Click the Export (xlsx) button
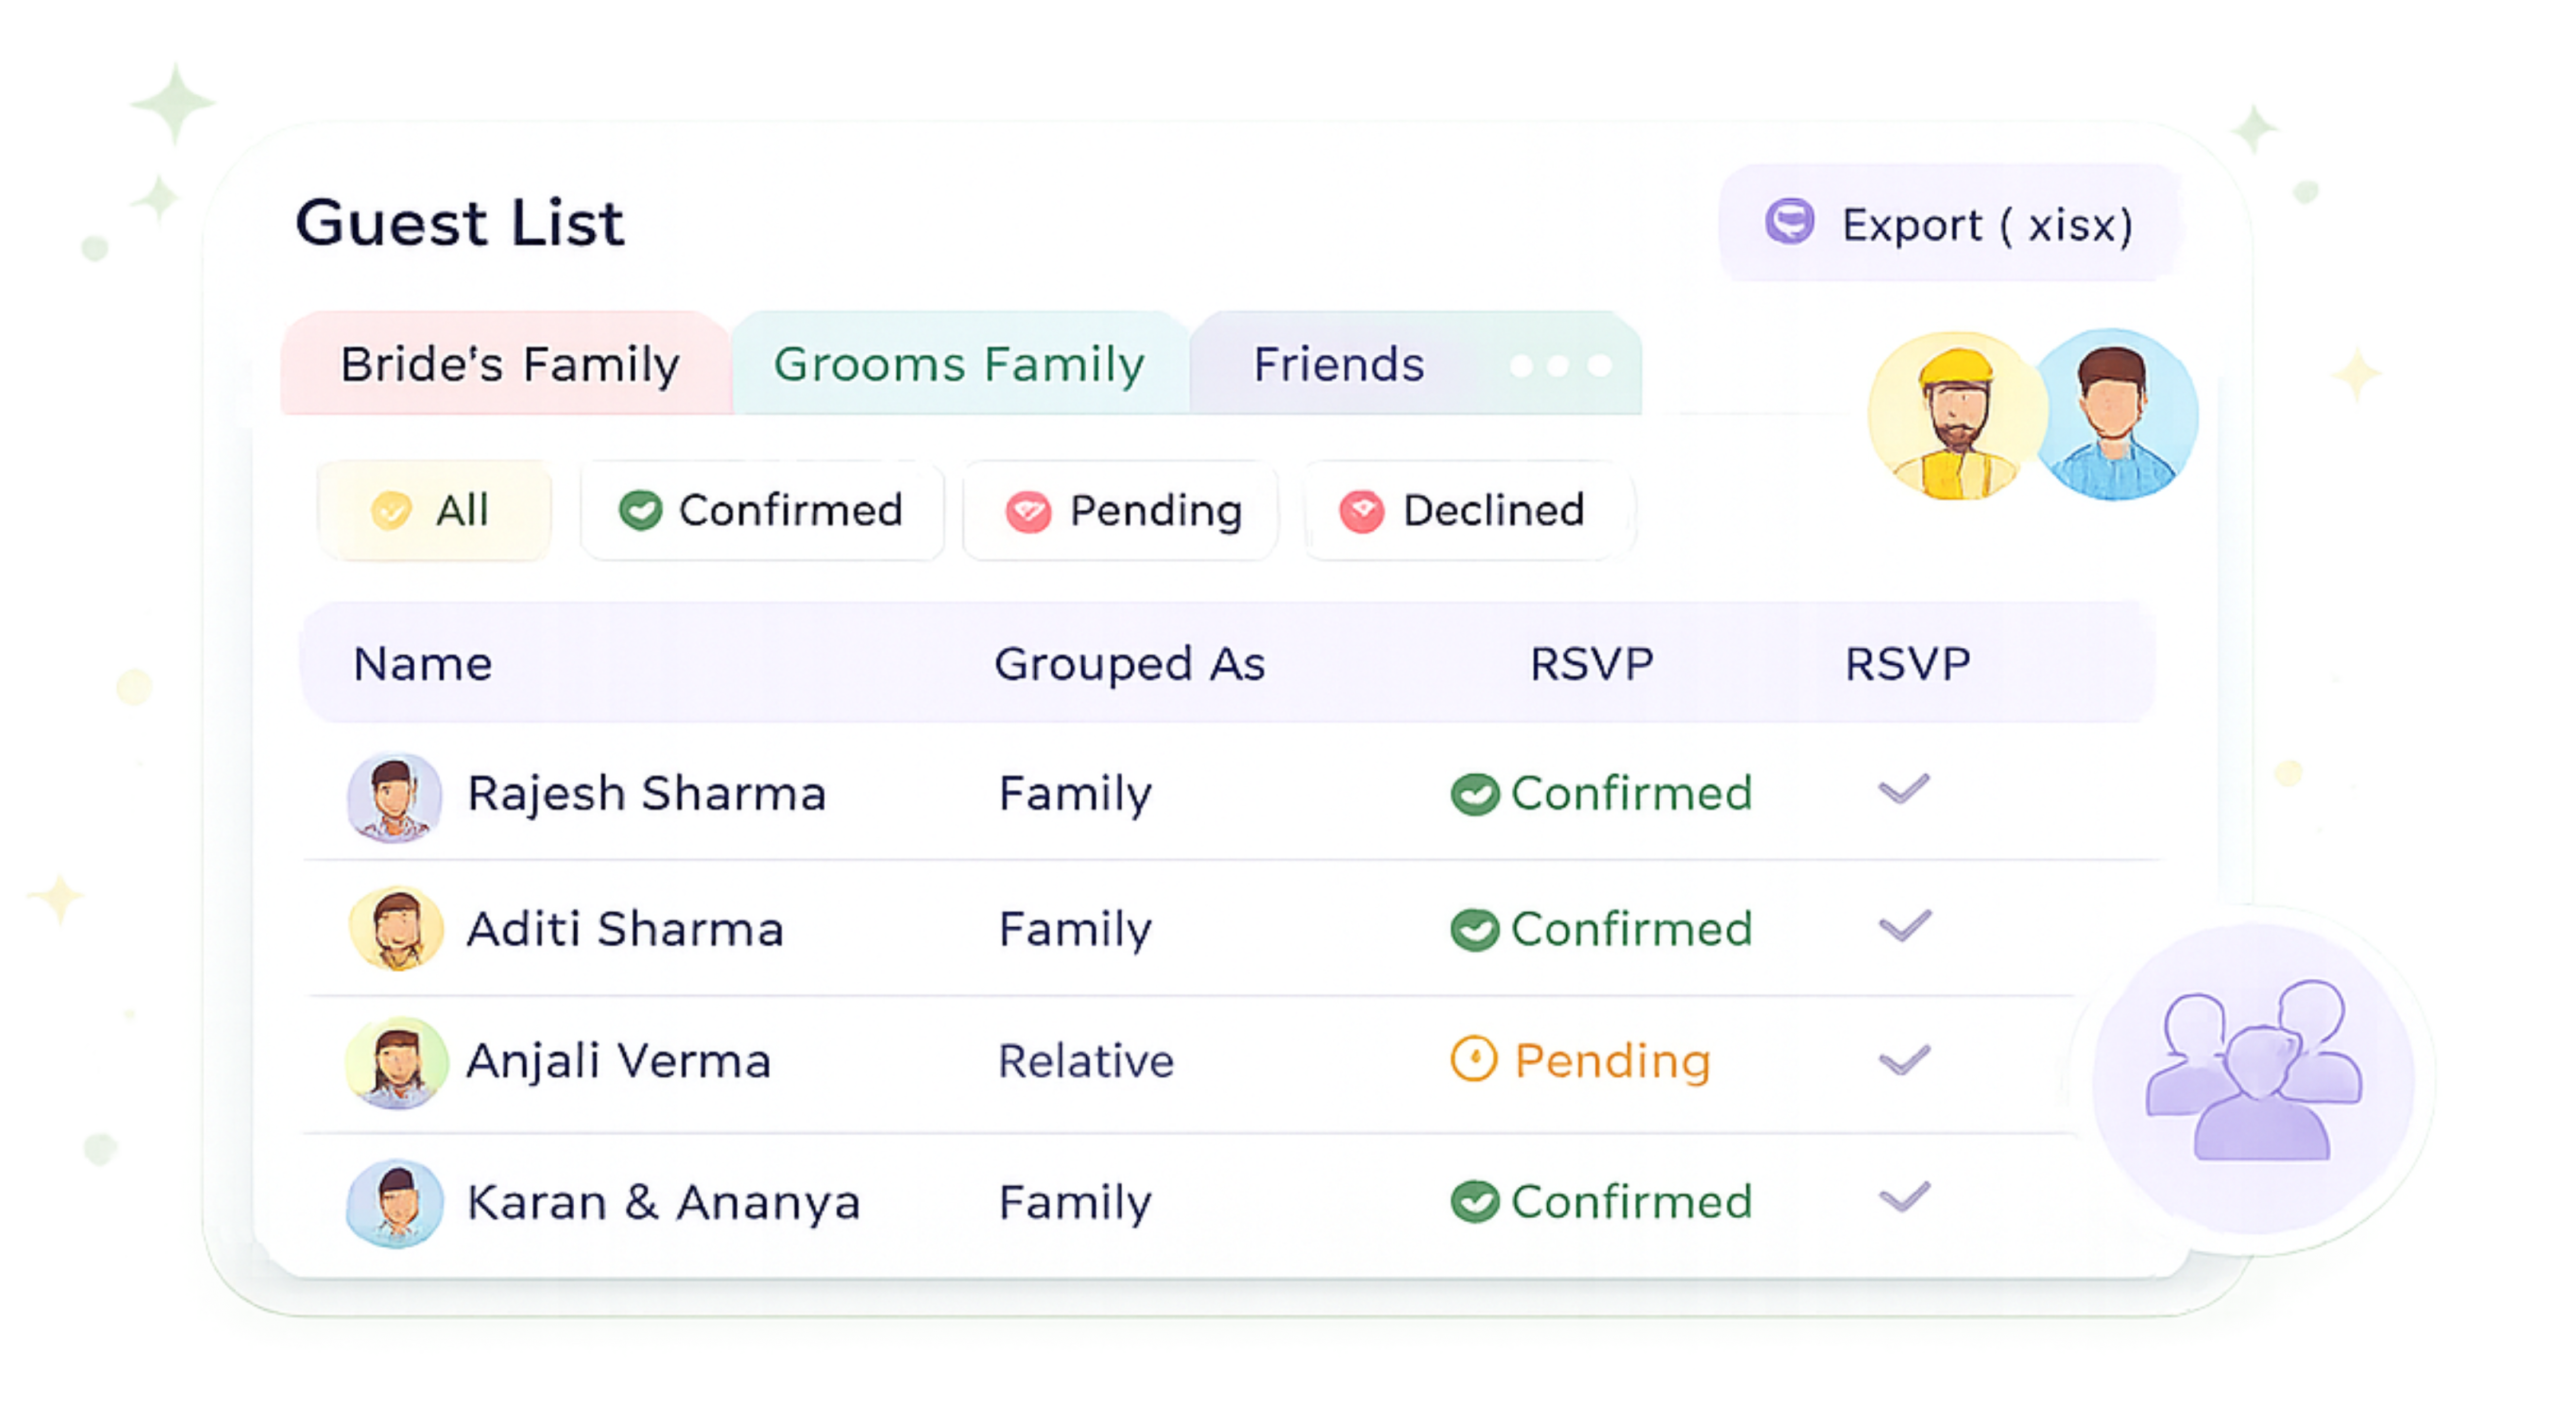Screen dimensions: 2560x1422 pyautogui.click(x=1948, y=224)
